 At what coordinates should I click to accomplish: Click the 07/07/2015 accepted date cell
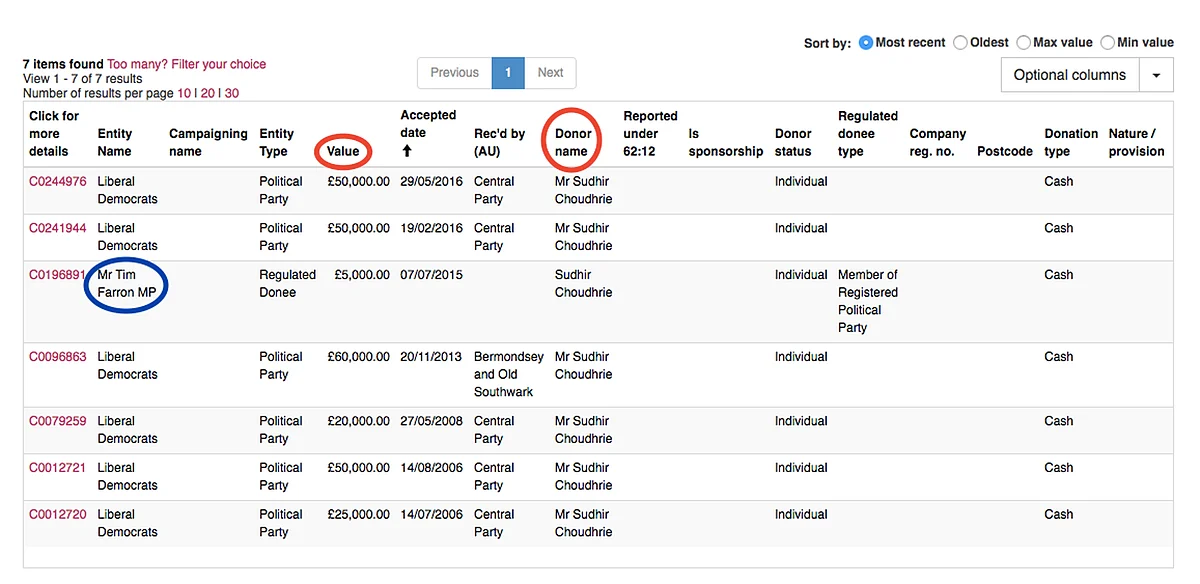point(432,275)
